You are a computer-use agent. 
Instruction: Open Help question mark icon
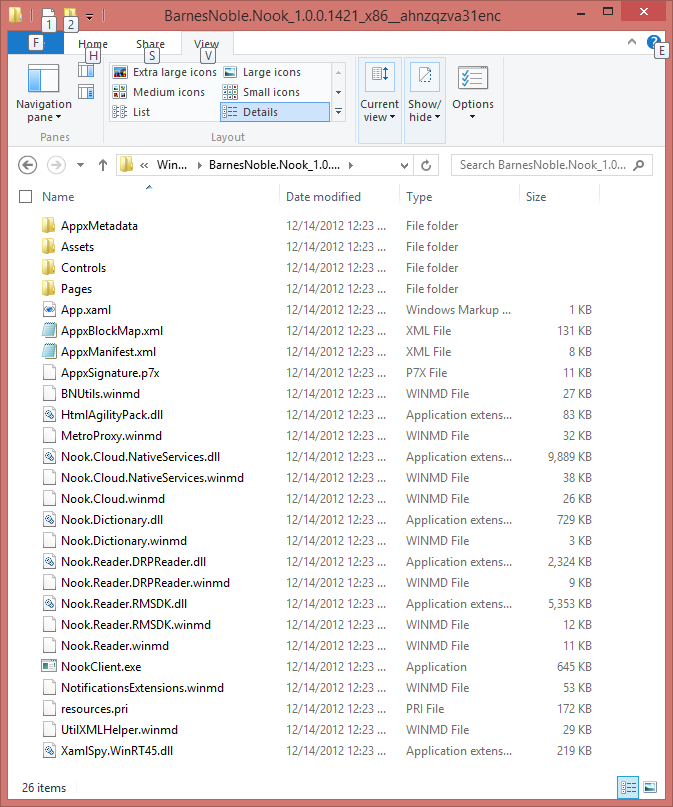653,42
